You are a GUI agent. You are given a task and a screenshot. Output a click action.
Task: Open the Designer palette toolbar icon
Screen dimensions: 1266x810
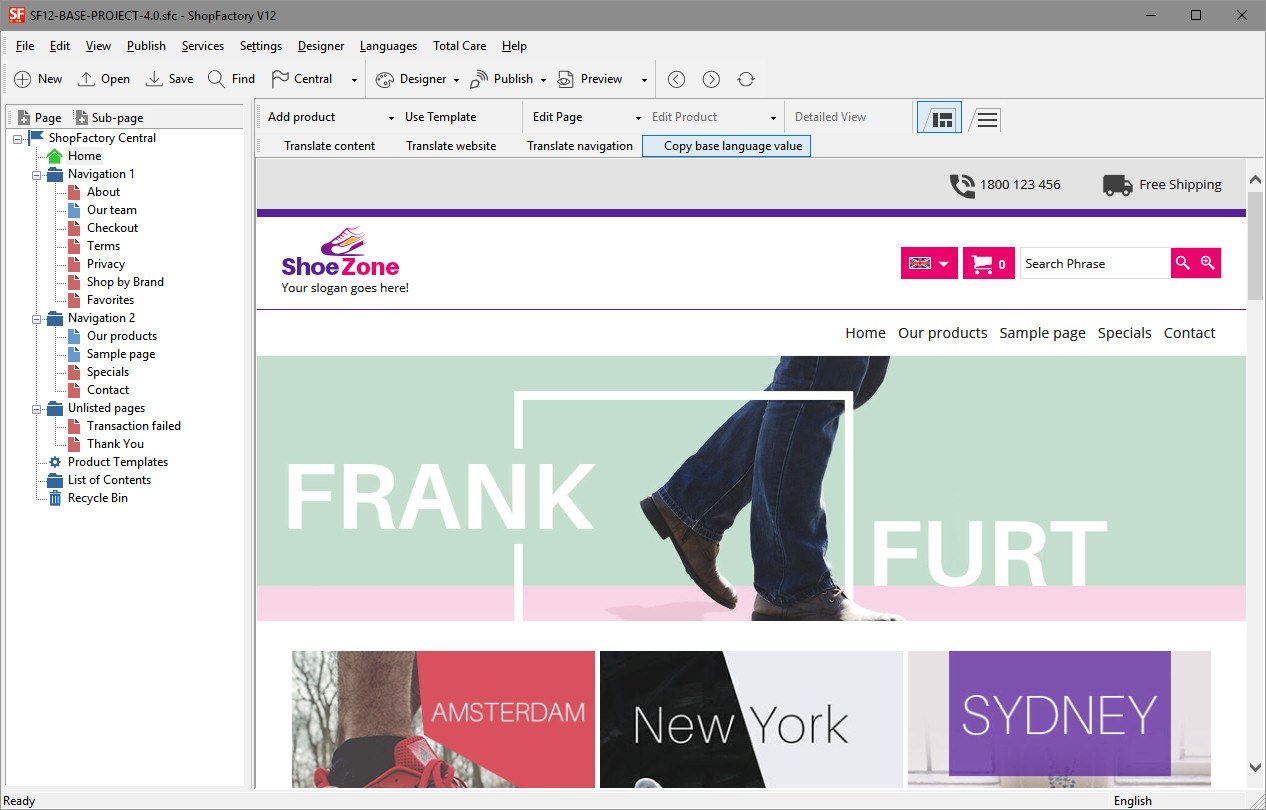point(385,79)
